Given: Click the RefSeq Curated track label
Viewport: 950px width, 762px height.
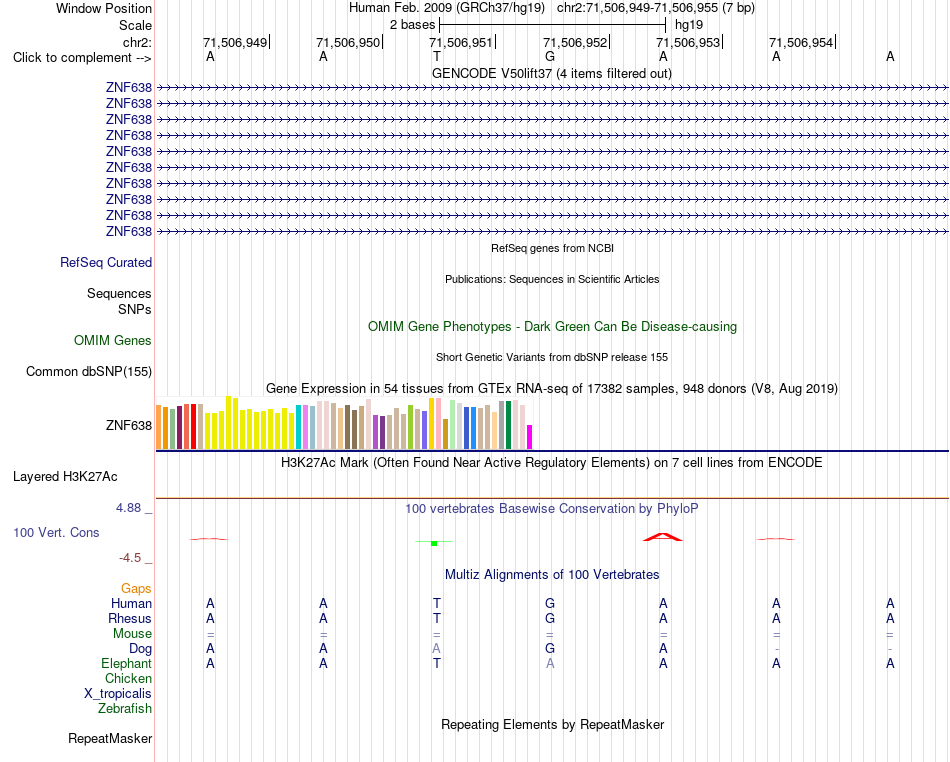Looking at the screenshot, I should point(105,262).
